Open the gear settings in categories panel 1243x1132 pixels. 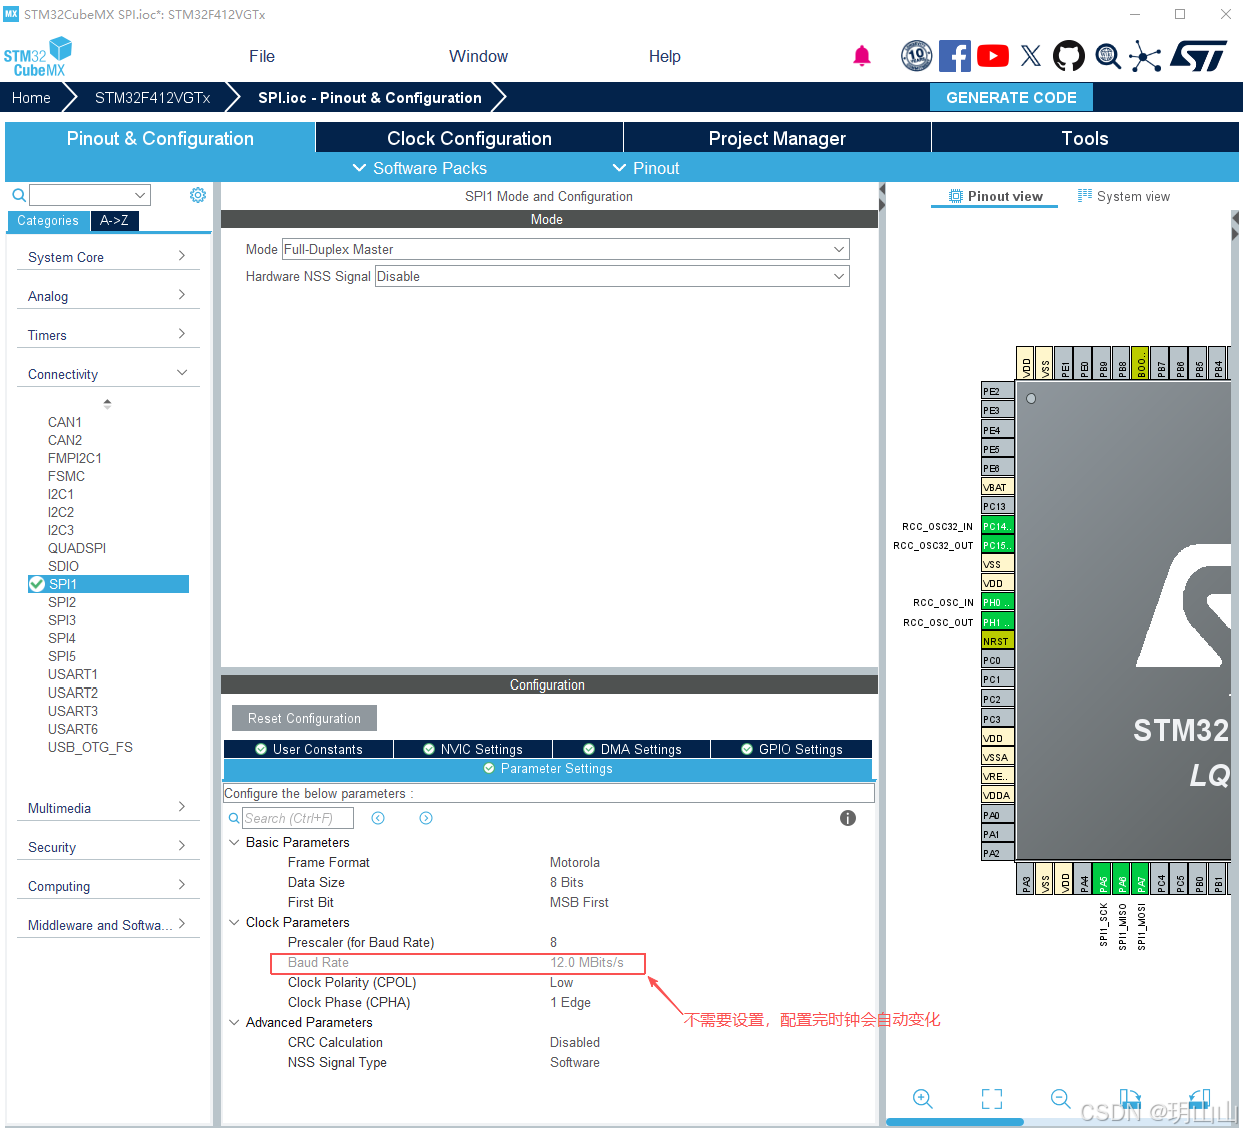[x=198, y=195]
